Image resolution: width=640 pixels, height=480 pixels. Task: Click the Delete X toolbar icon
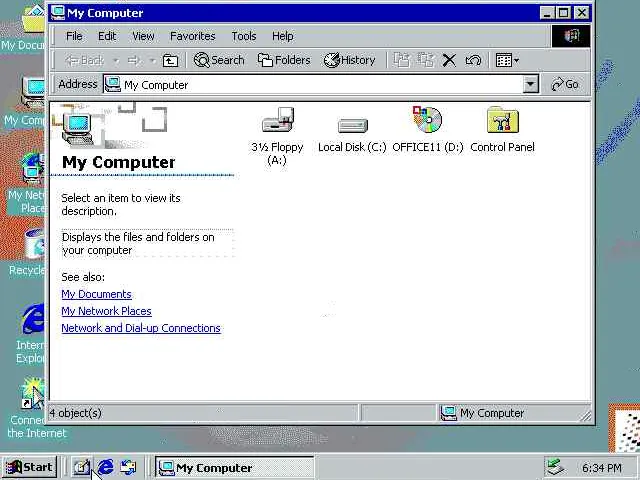pyautogui.click(x=449, y=60)
